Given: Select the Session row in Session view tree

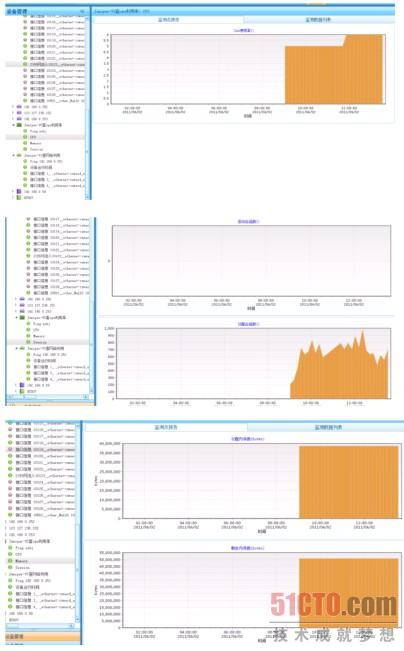Looking at the screenshot, I should pos(48,342).
